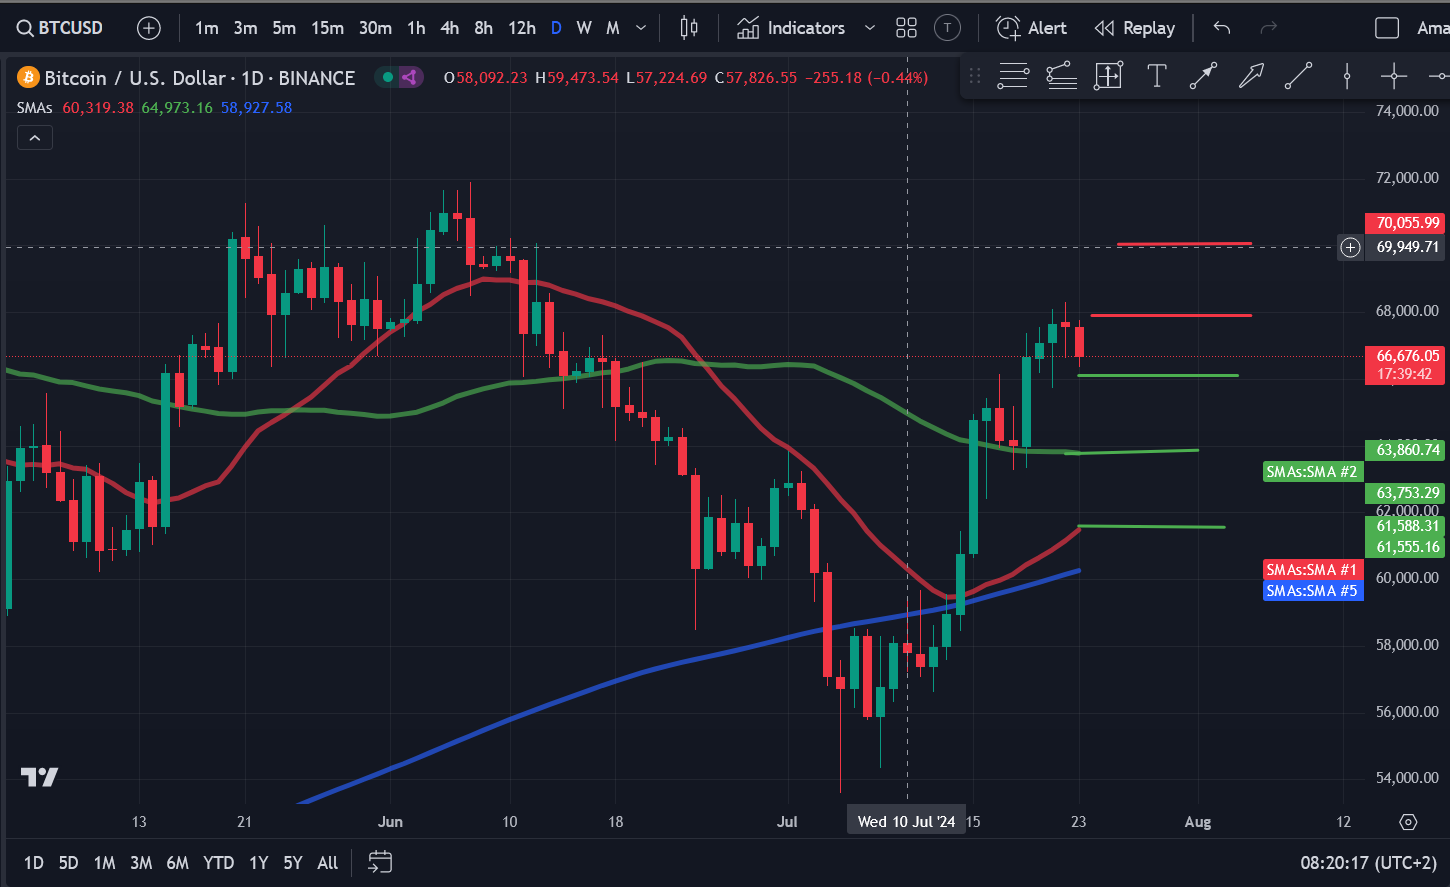The image size is (1450, 887).
Task: Click the TradingView logo on chart
Action: (40, 777)
